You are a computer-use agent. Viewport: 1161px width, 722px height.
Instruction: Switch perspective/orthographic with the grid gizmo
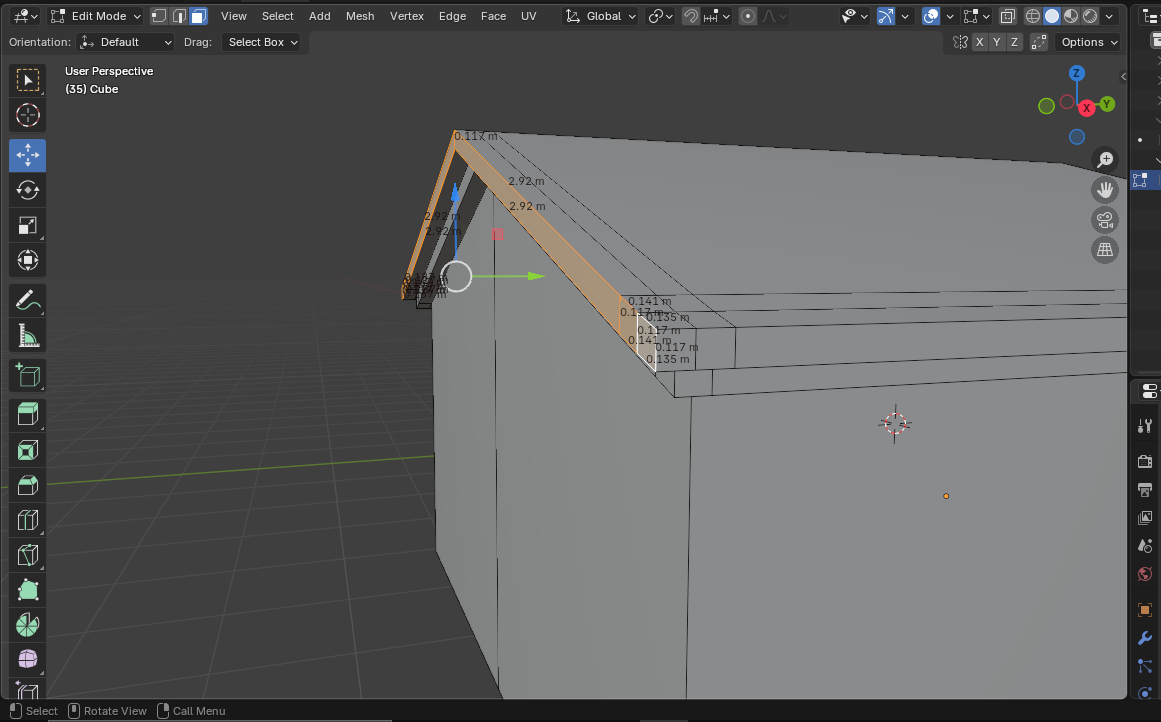click(x=1105, y=250)
